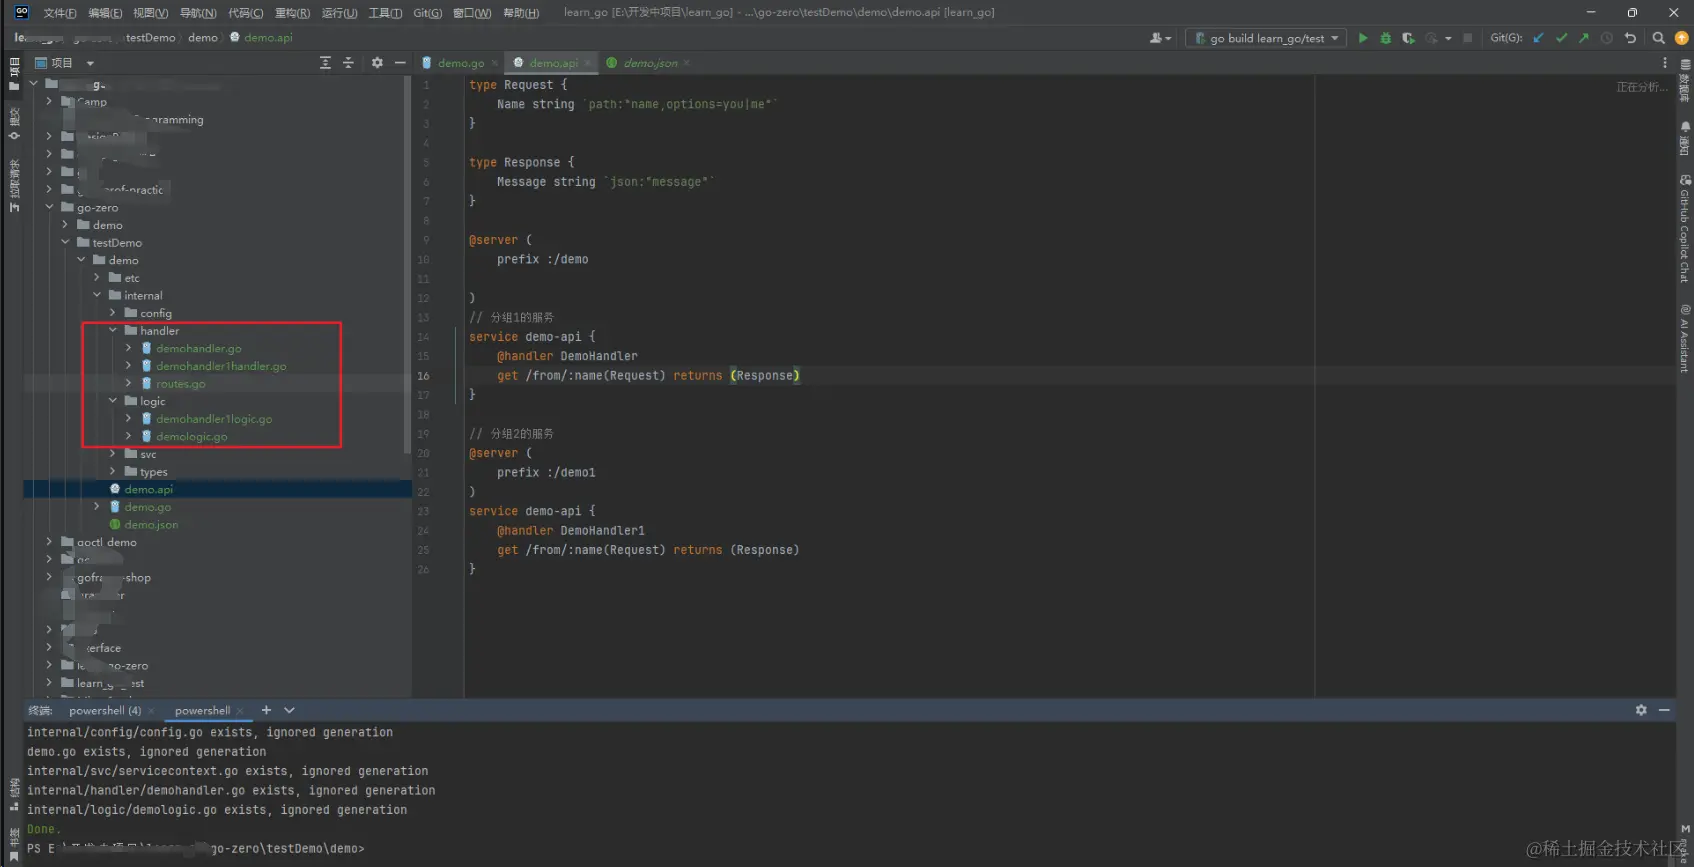Expand the config folder
The height and width of the screenshot is (867, 1694).
pos(113,313)
